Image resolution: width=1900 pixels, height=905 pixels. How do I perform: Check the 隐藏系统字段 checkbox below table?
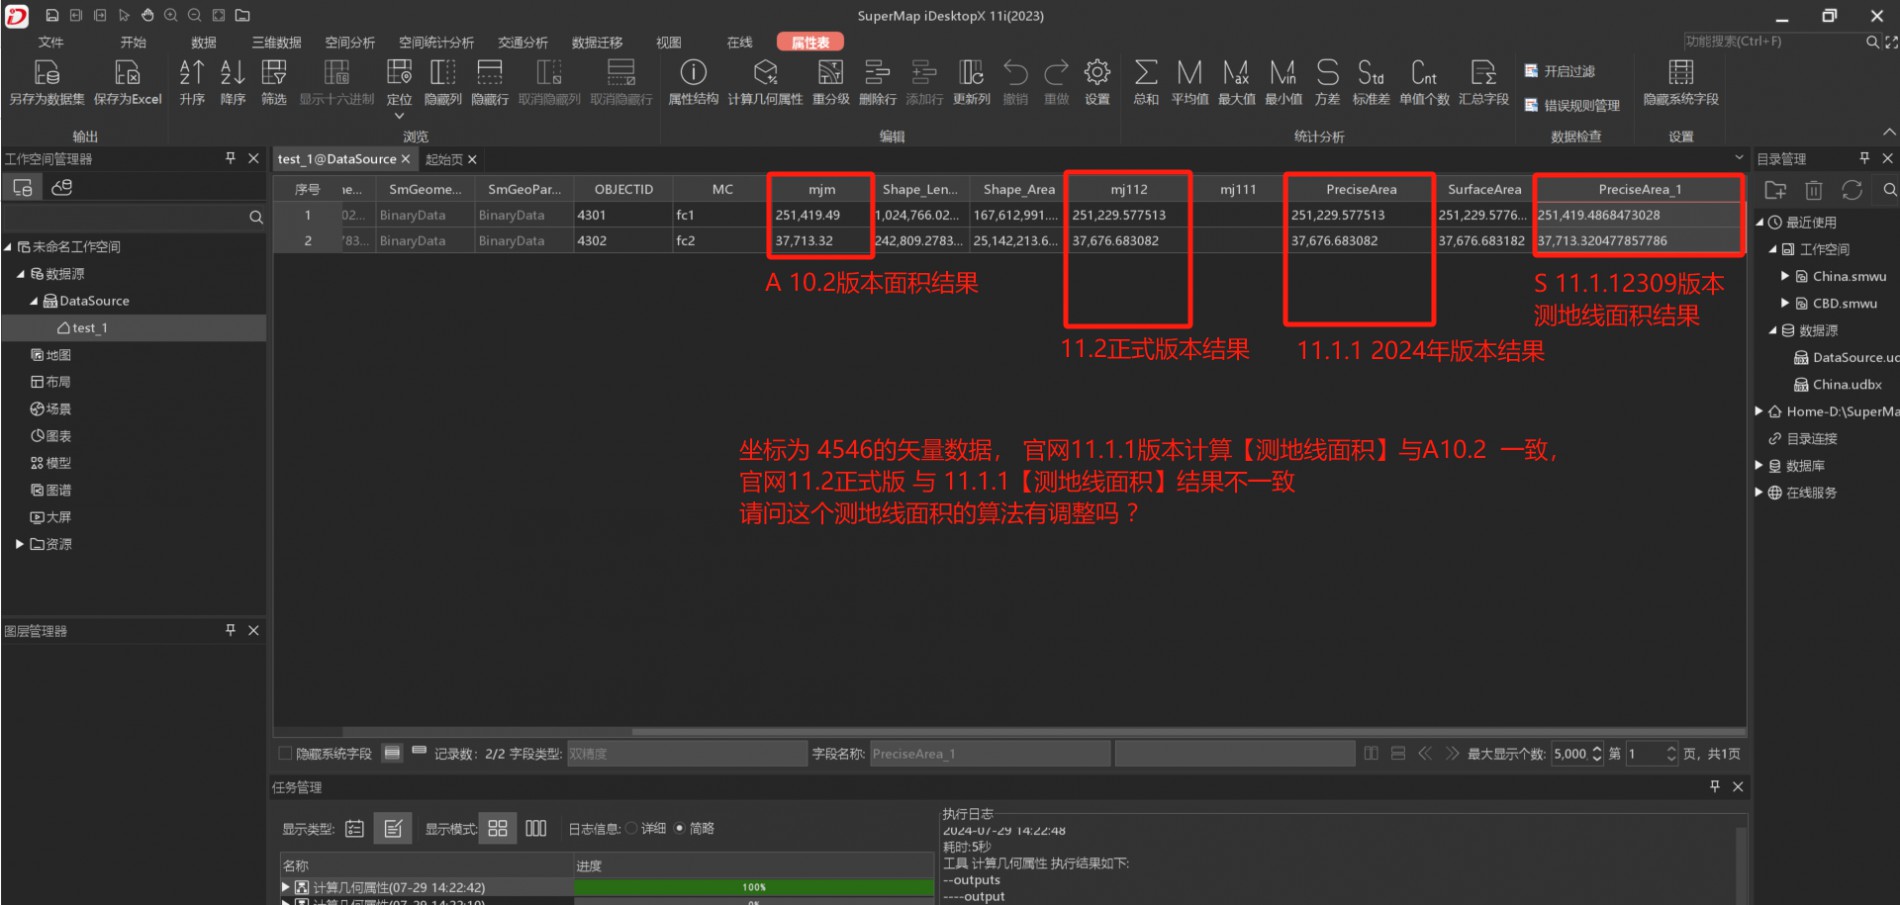(285, 753)
